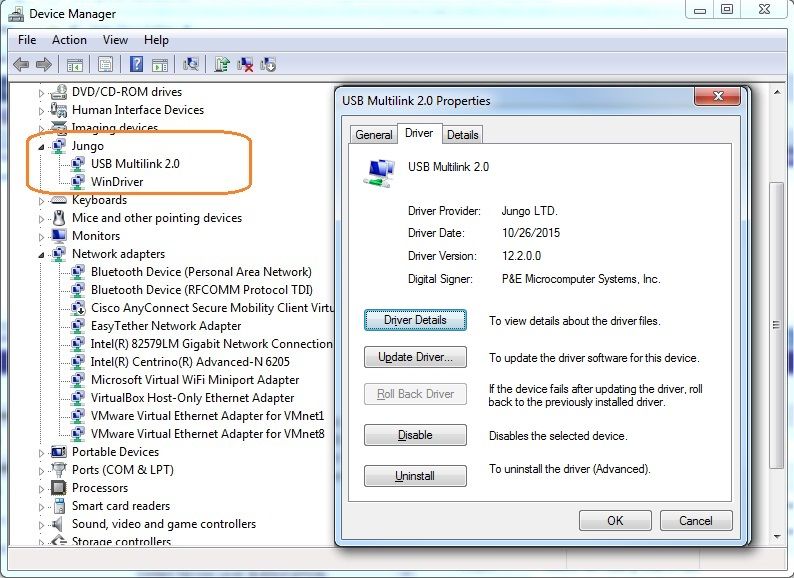
Task: Click the DVD/CD-ROM drives icon
Action: pyautogui.click(x=59, y=92)
